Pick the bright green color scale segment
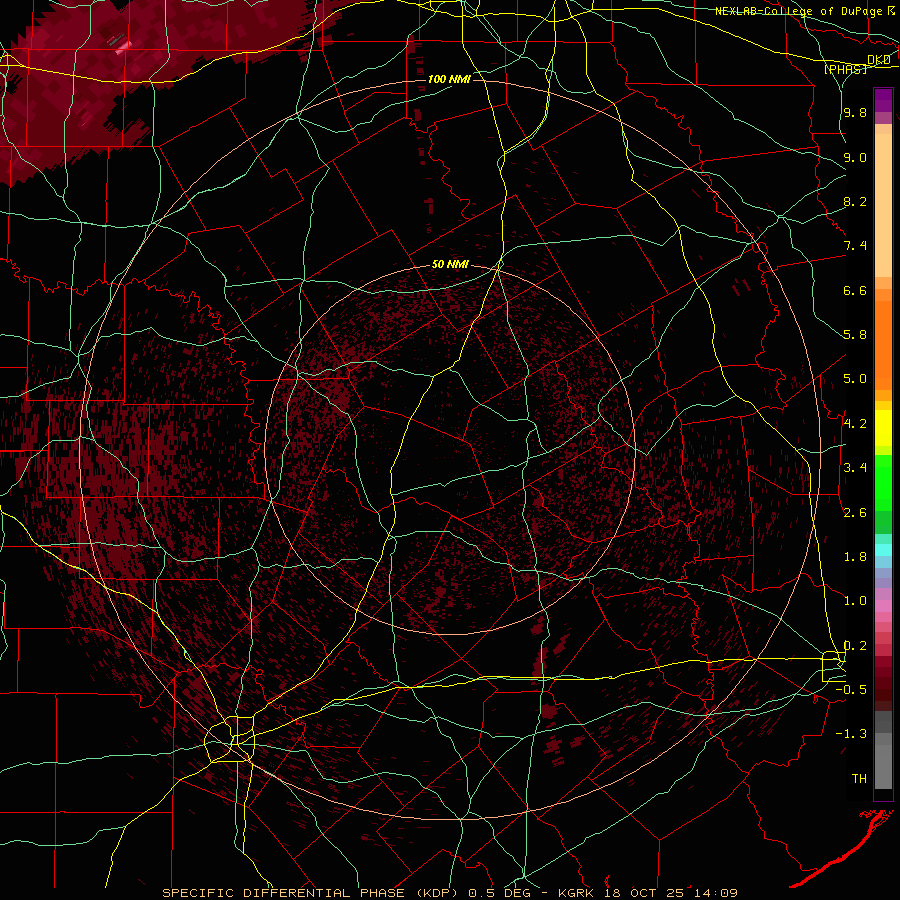 point(883,482)
